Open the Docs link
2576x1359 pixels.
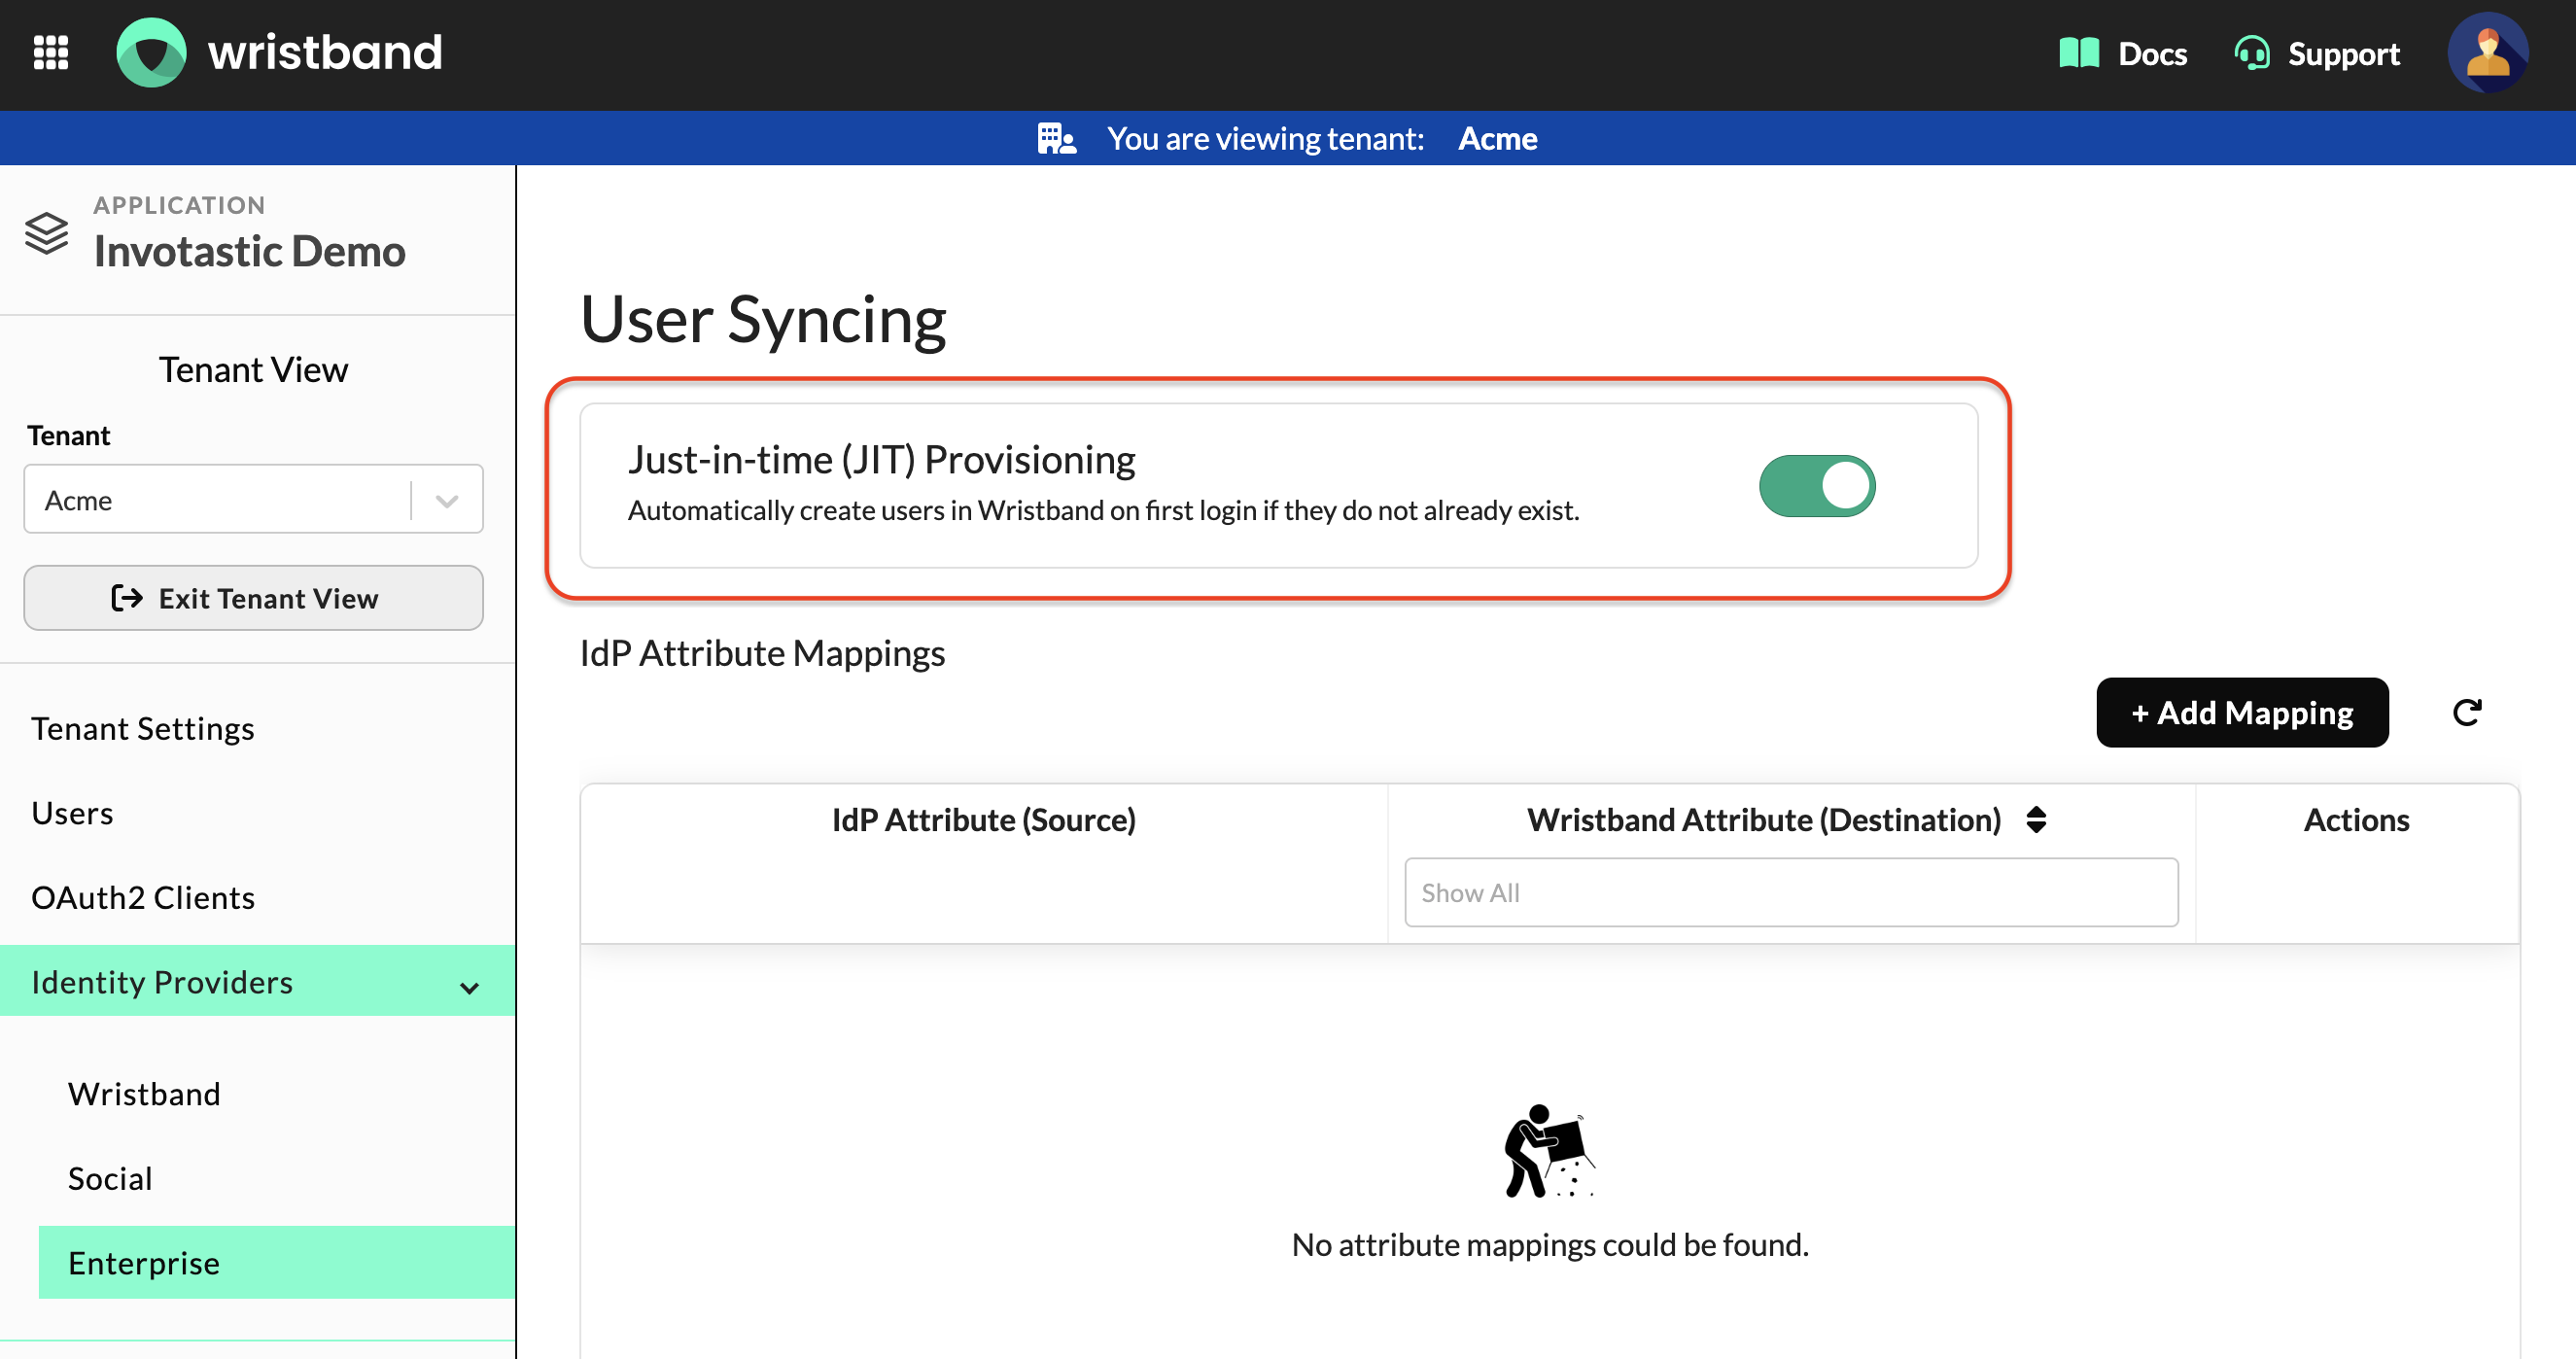pyautogui.click(x=2151, y=53)
